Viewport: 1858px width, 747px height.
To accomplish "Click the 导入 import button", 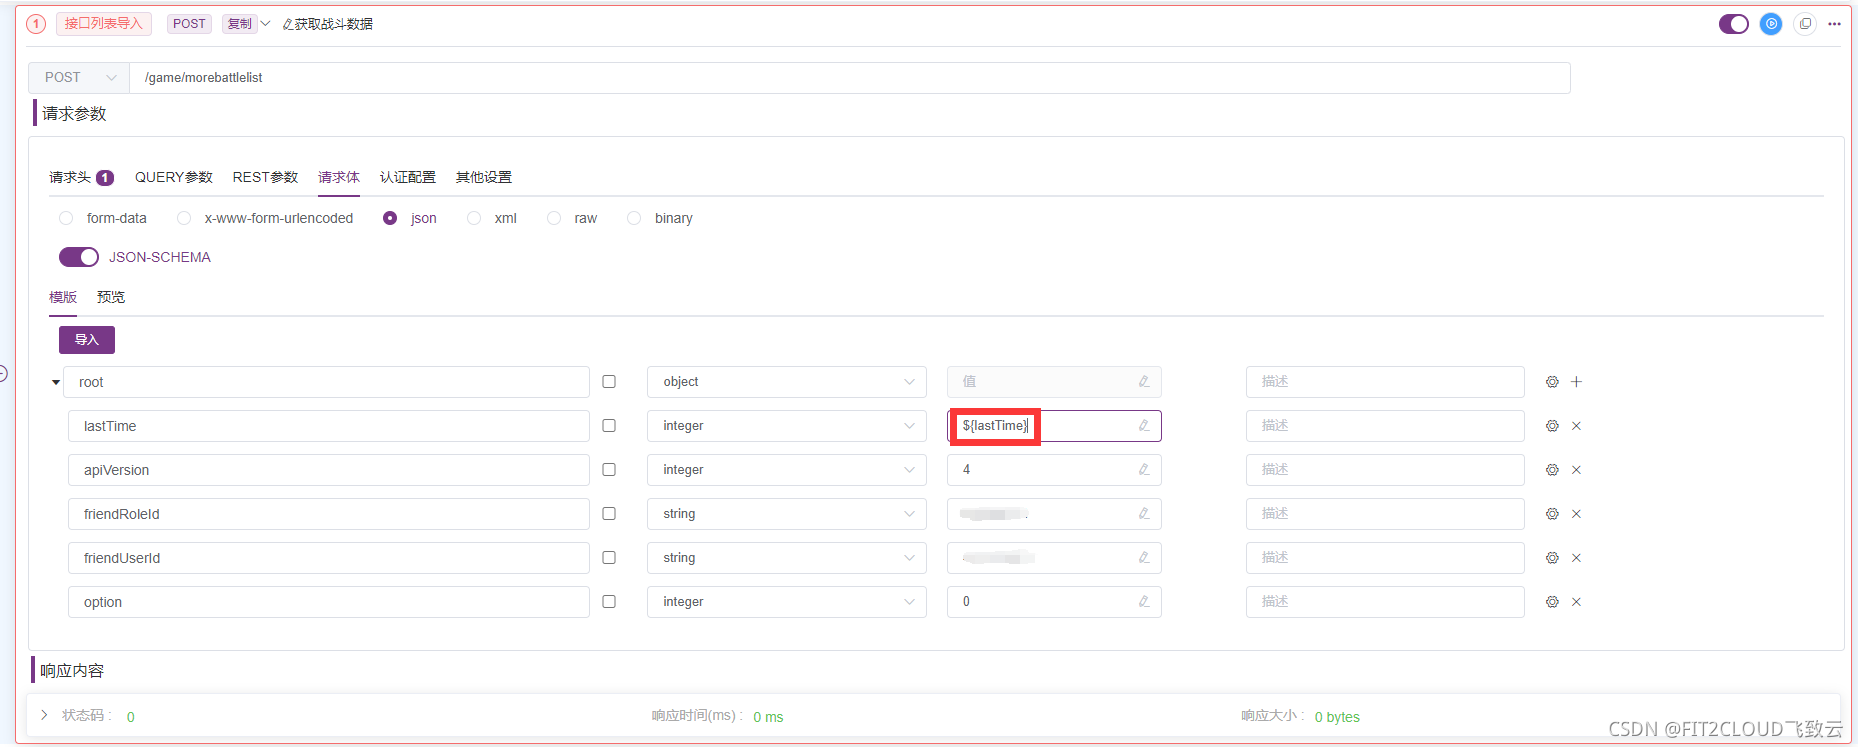I will (x=87, y=340).
